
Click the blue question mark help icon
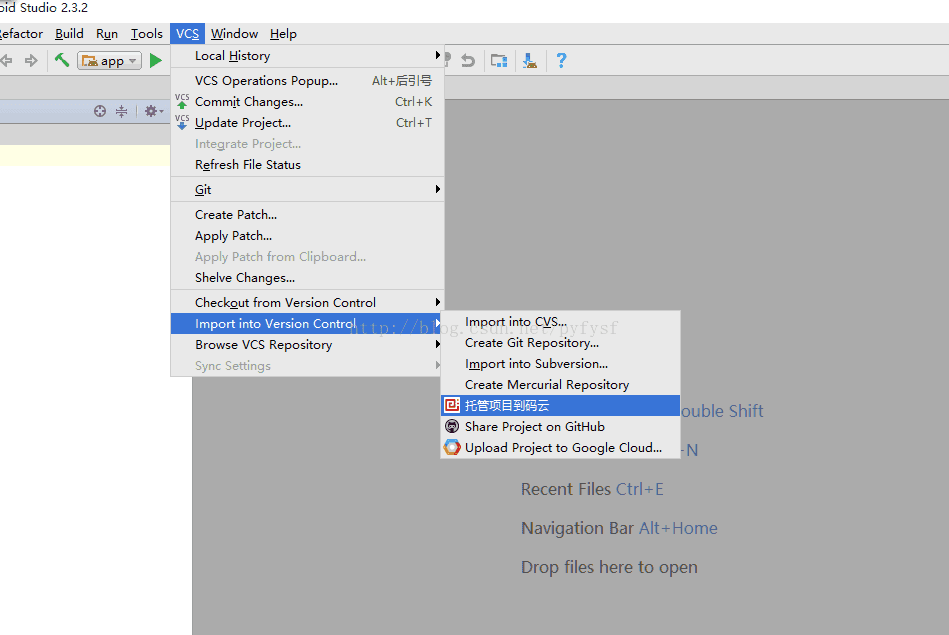[x=561, y=61]
